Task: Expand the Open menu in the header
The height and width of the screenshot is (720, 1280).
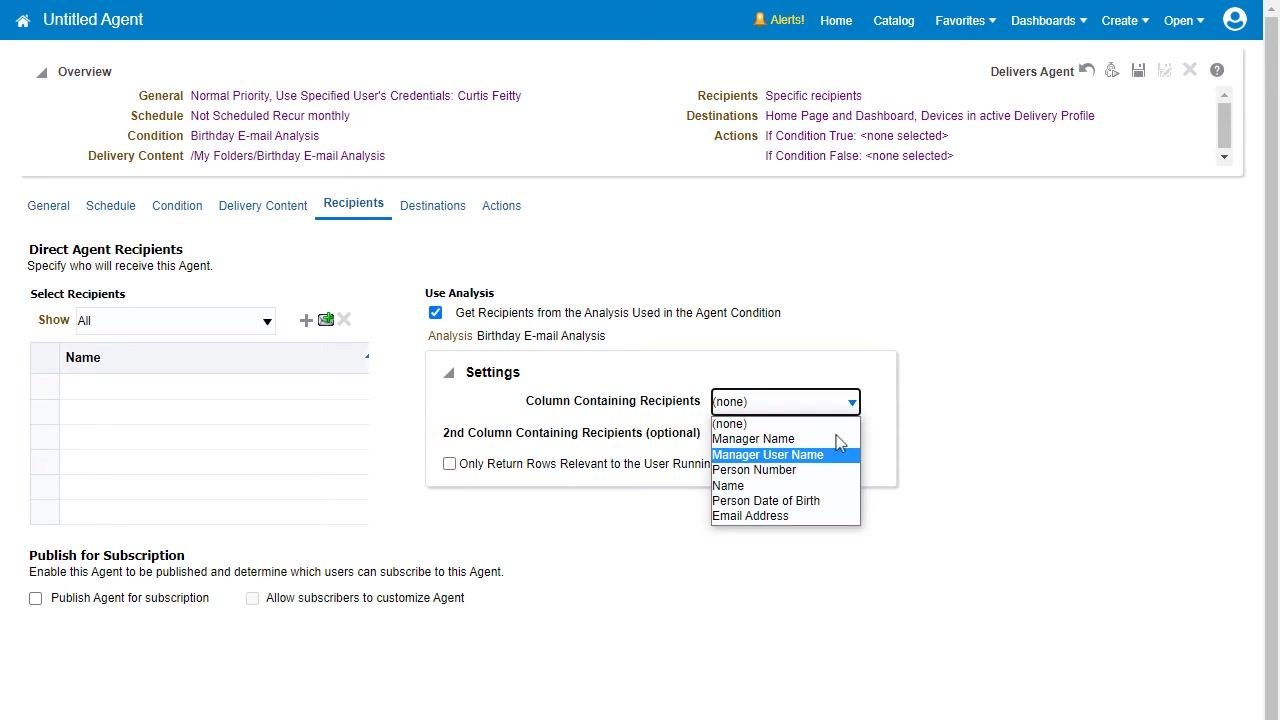Action: pos(1184,20)
